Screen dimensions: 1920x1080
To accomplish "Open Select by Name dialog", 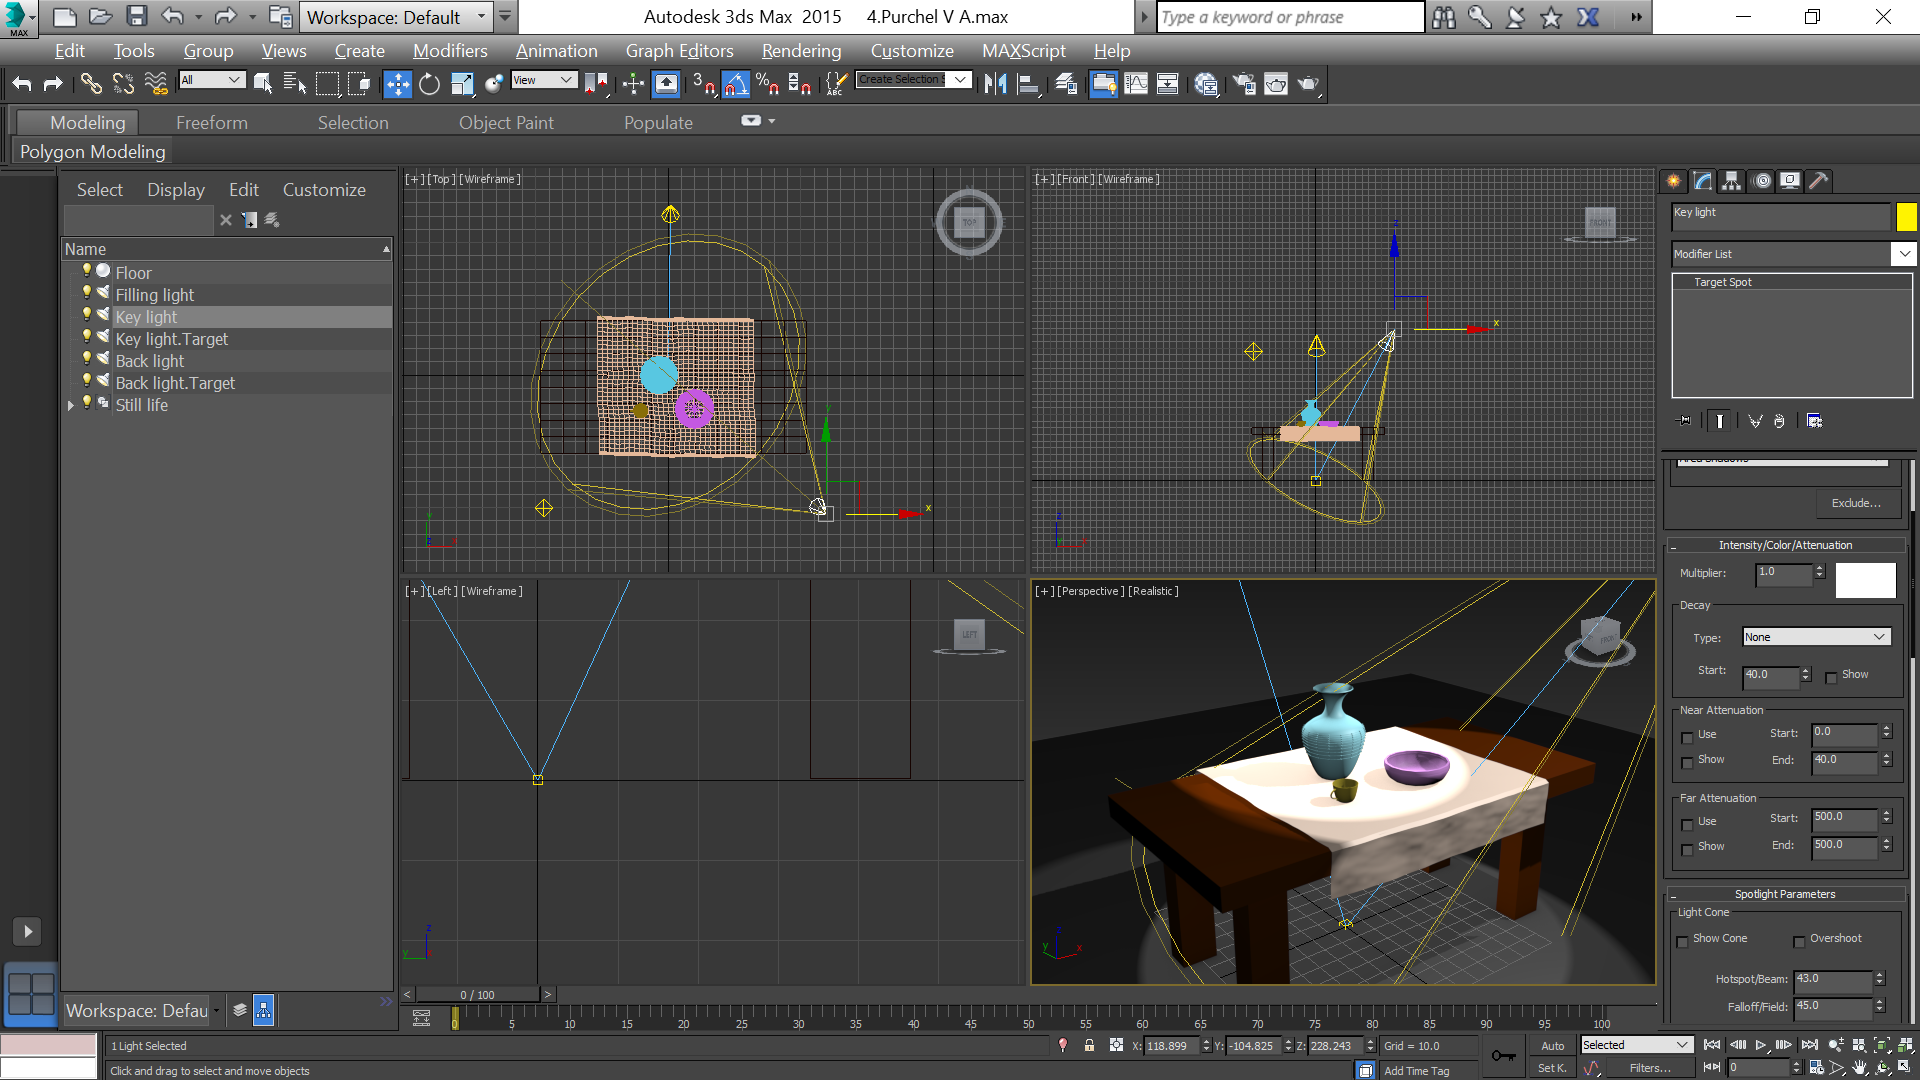I will (x=295, y=84).
